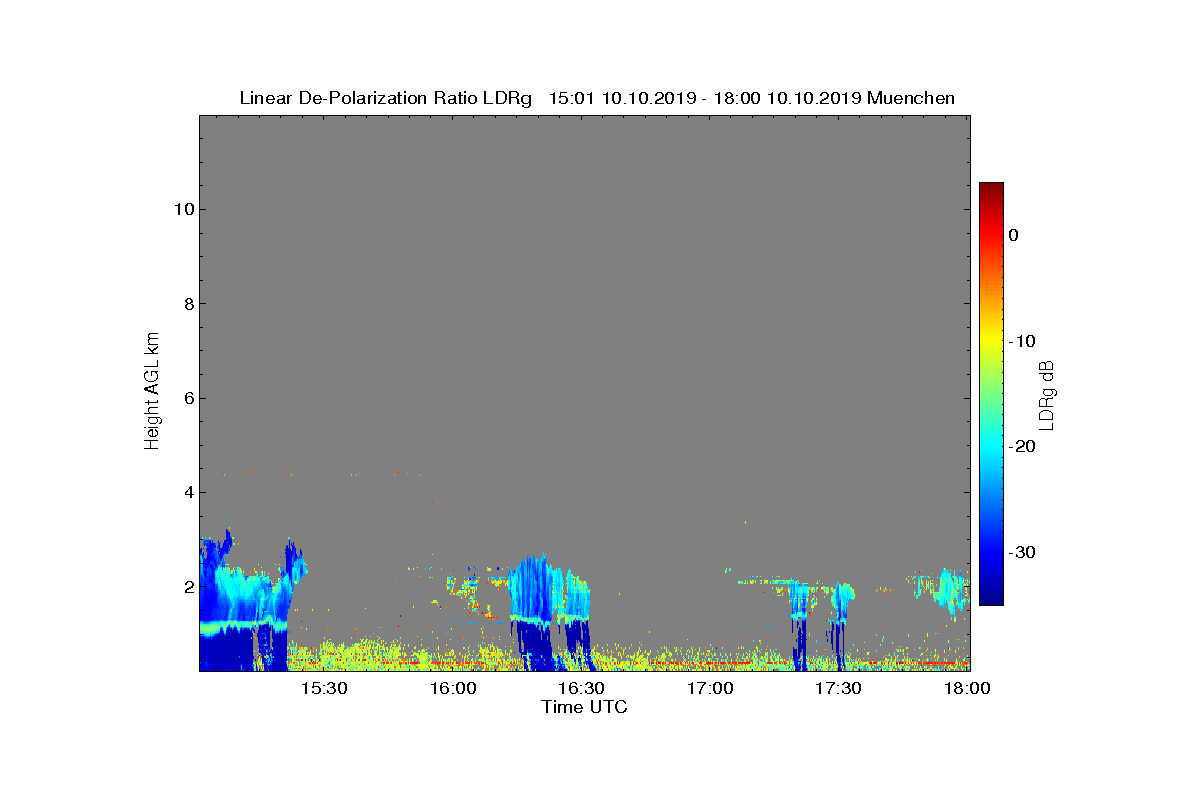Click the height tick label 6
This screenshot has height=800, width=1200.
[187, 398]
